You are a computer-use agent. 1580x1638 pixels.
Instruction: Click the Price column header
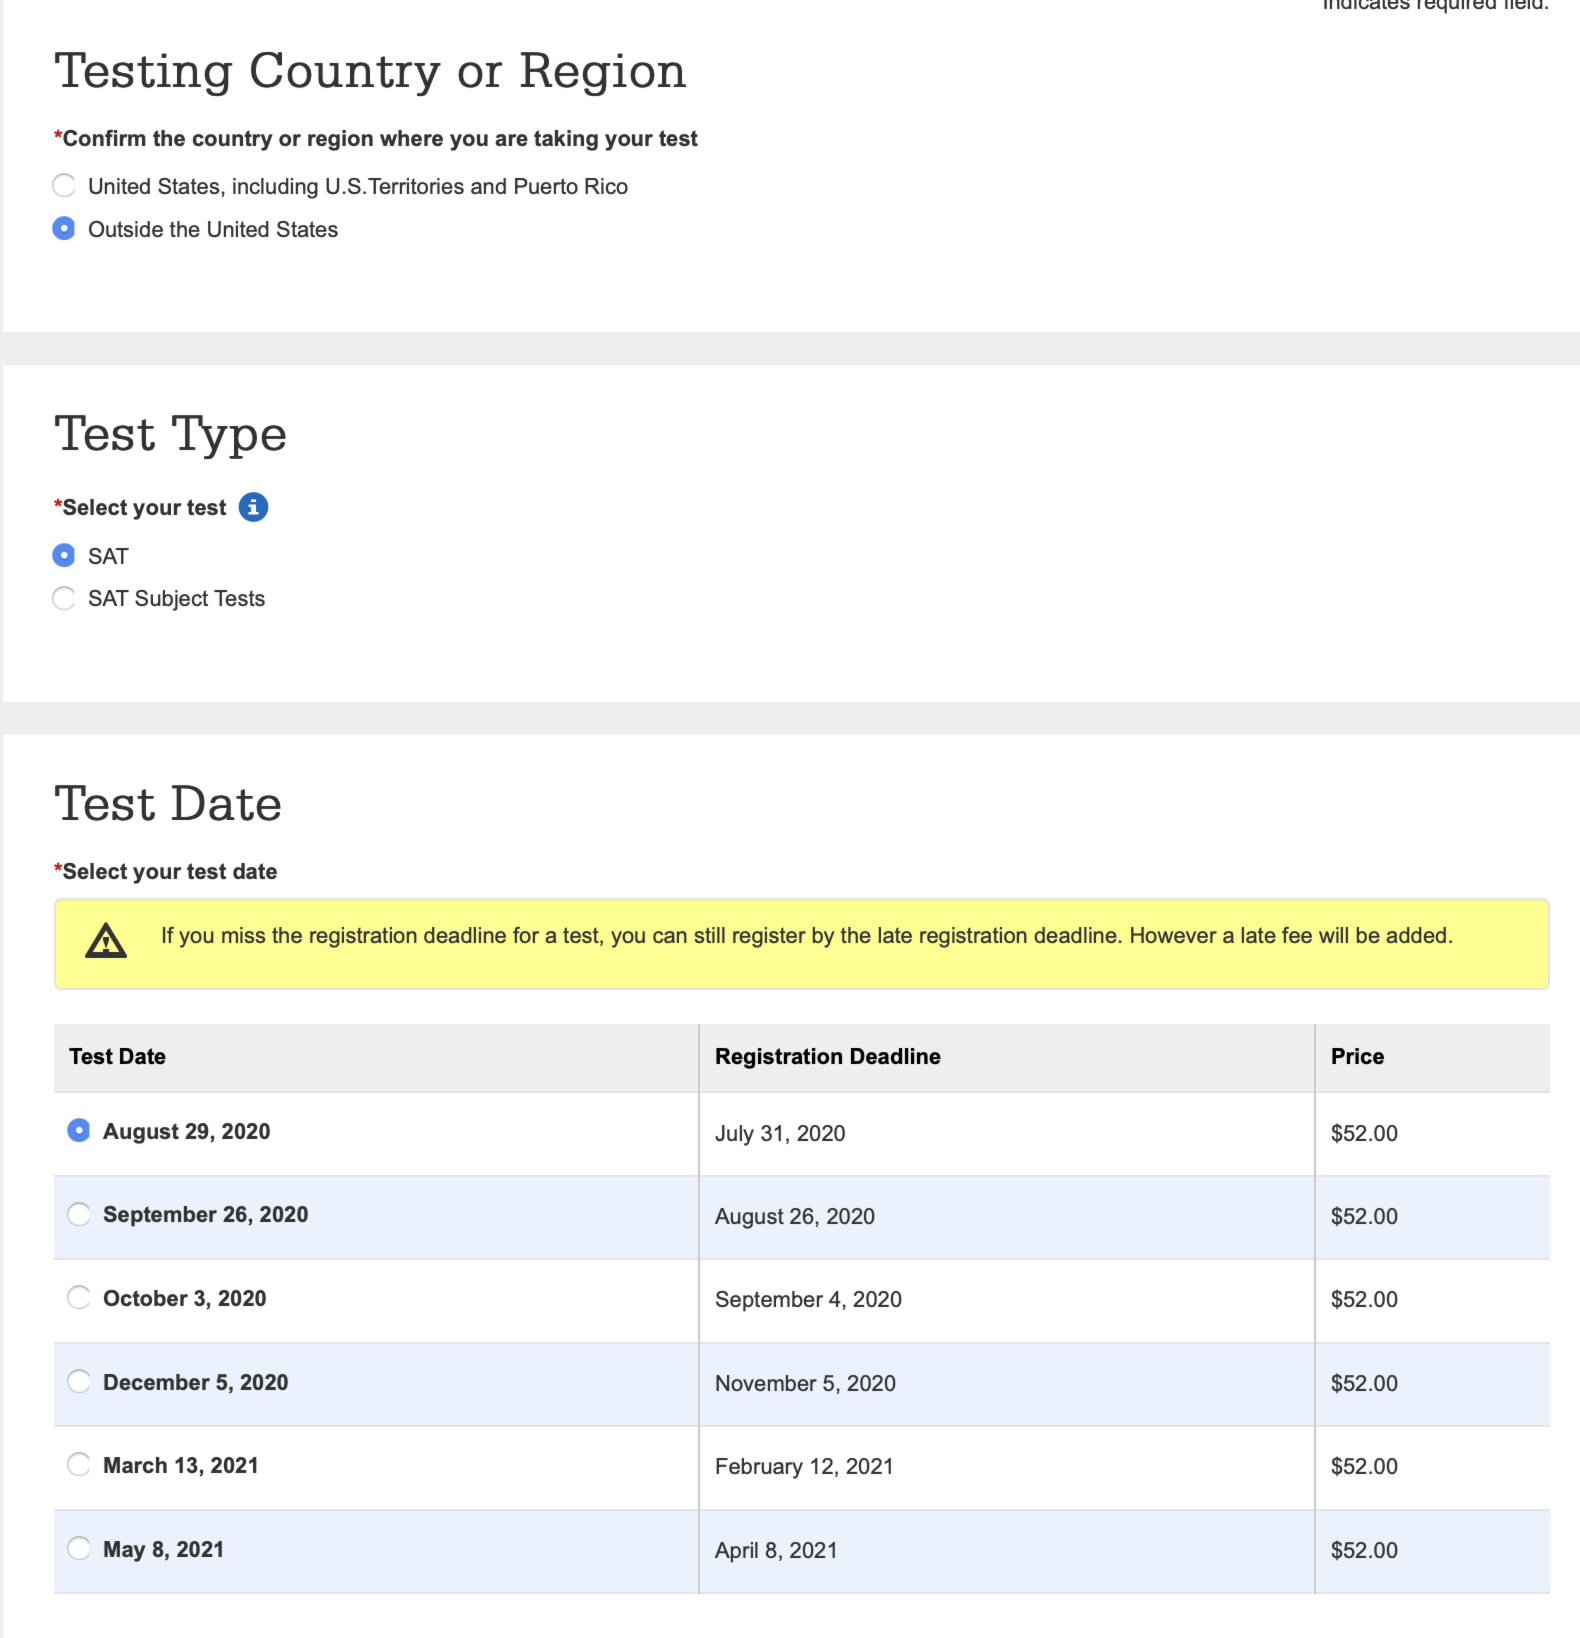[x=1357, y=1056]
